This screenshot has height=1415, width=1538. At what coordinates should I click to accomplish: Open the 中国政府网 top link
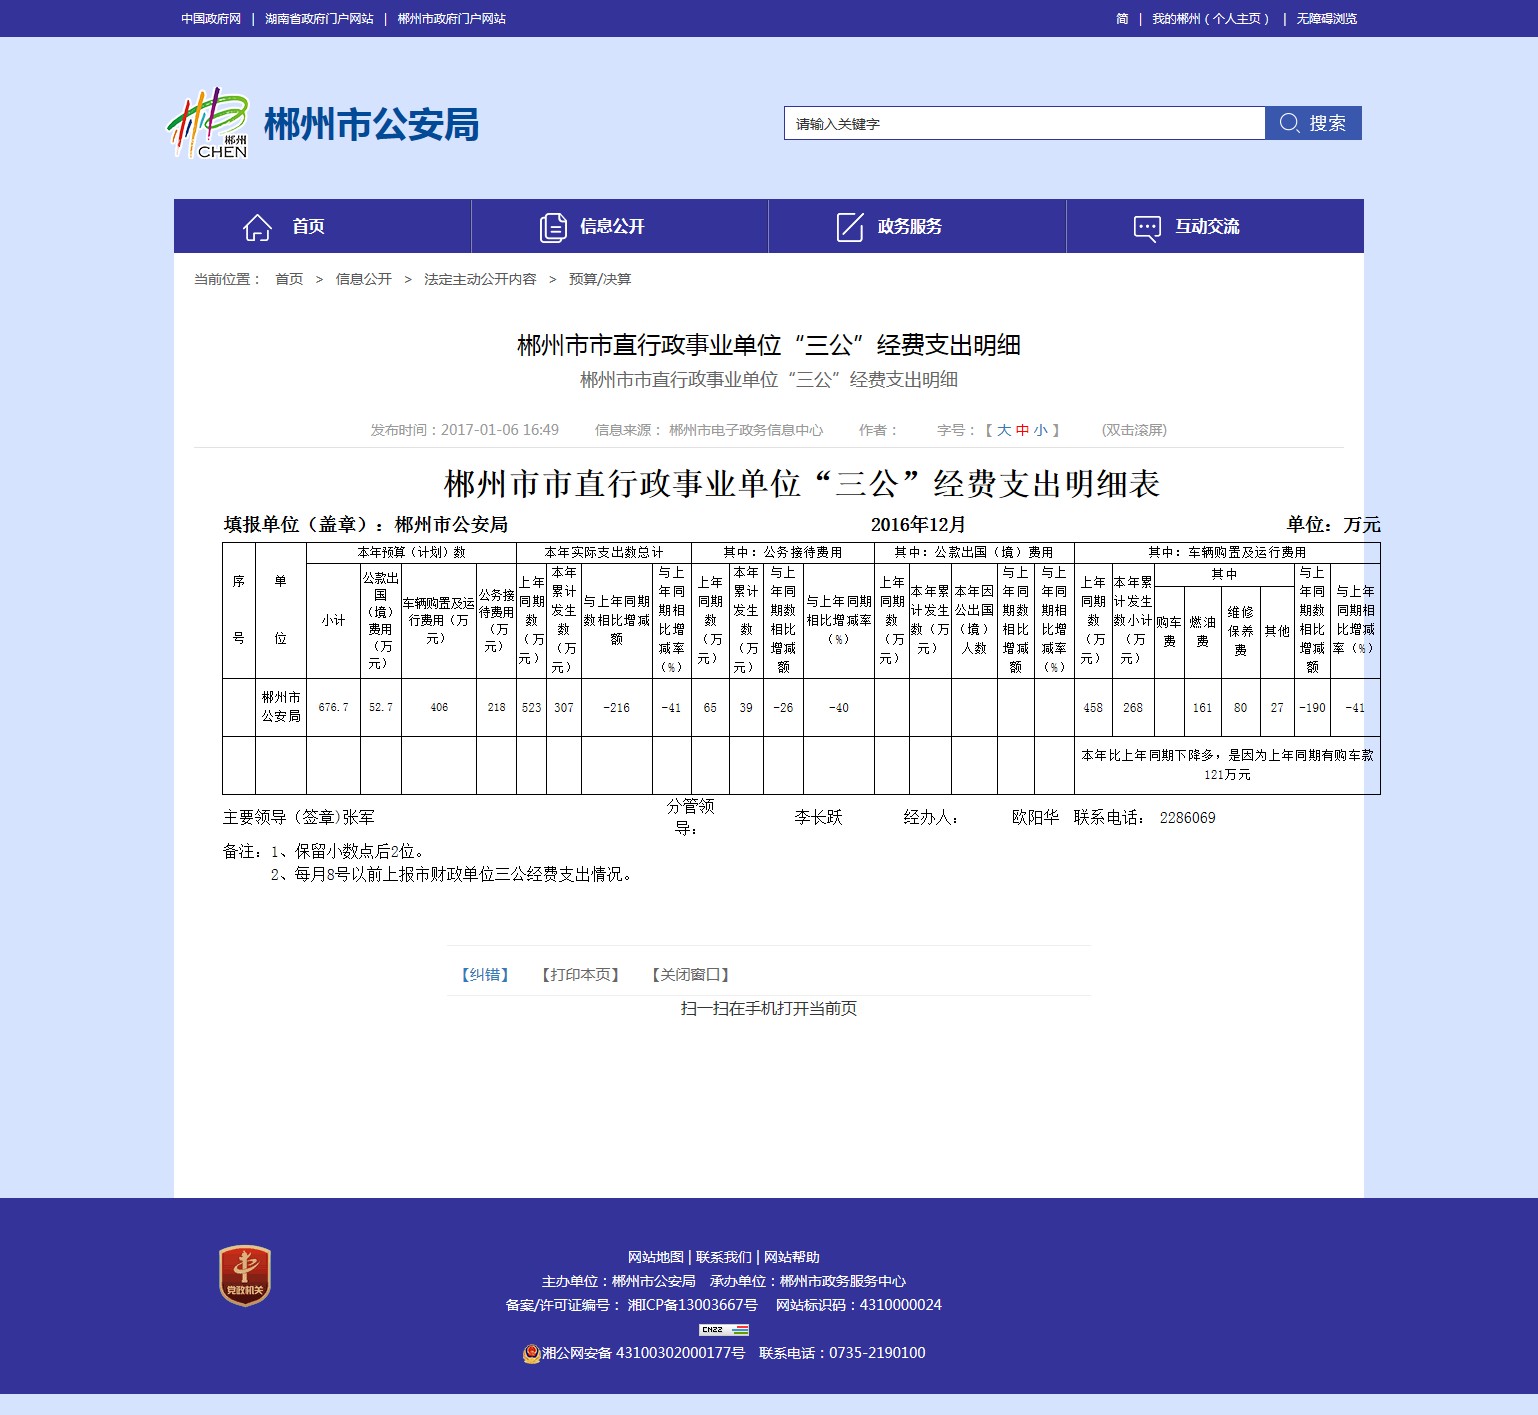click(211, 18)
